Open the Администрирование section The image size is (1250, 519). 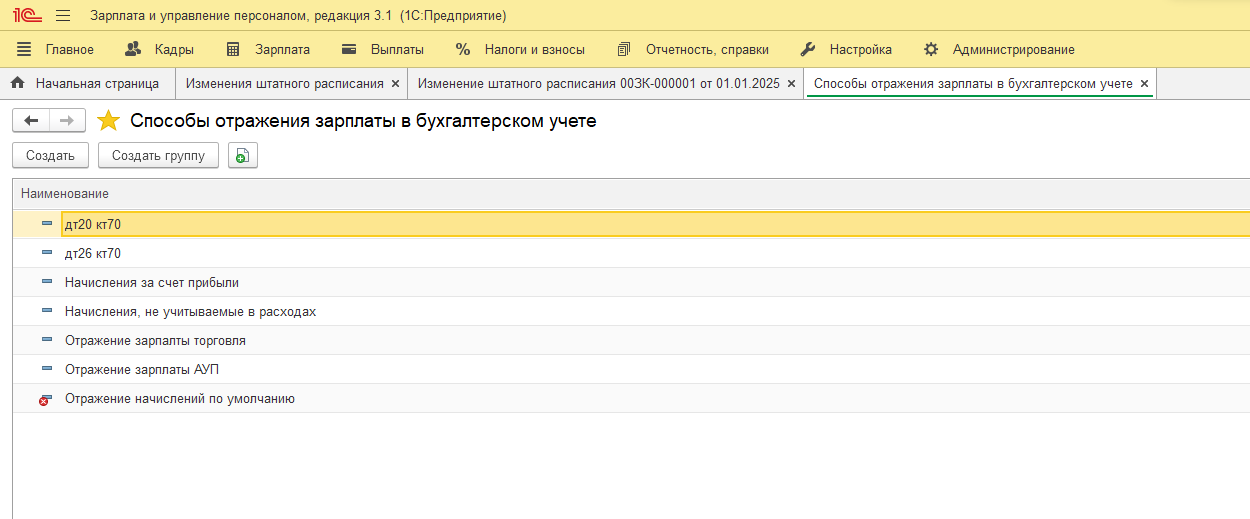click(999, 49)
